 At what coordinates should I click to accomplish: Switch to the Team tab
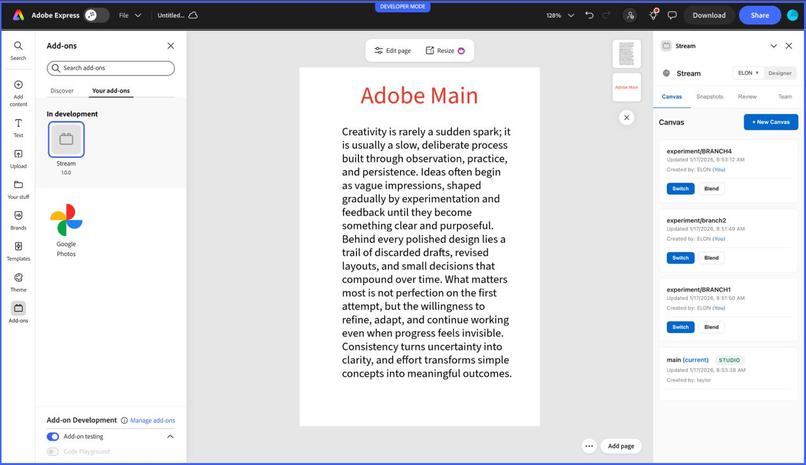tap(784, 97)
